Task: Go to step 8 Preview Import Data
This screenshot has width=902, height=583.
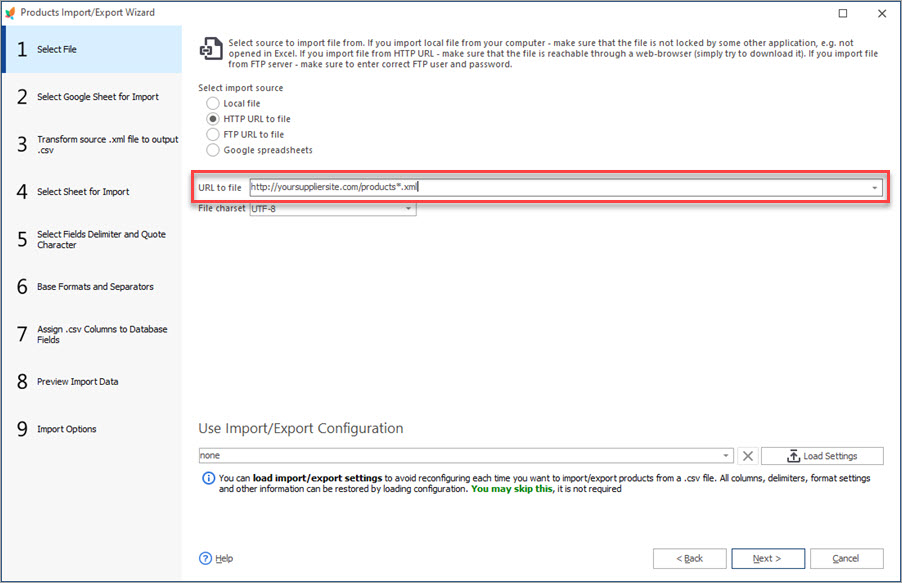Action: point(92,382)
